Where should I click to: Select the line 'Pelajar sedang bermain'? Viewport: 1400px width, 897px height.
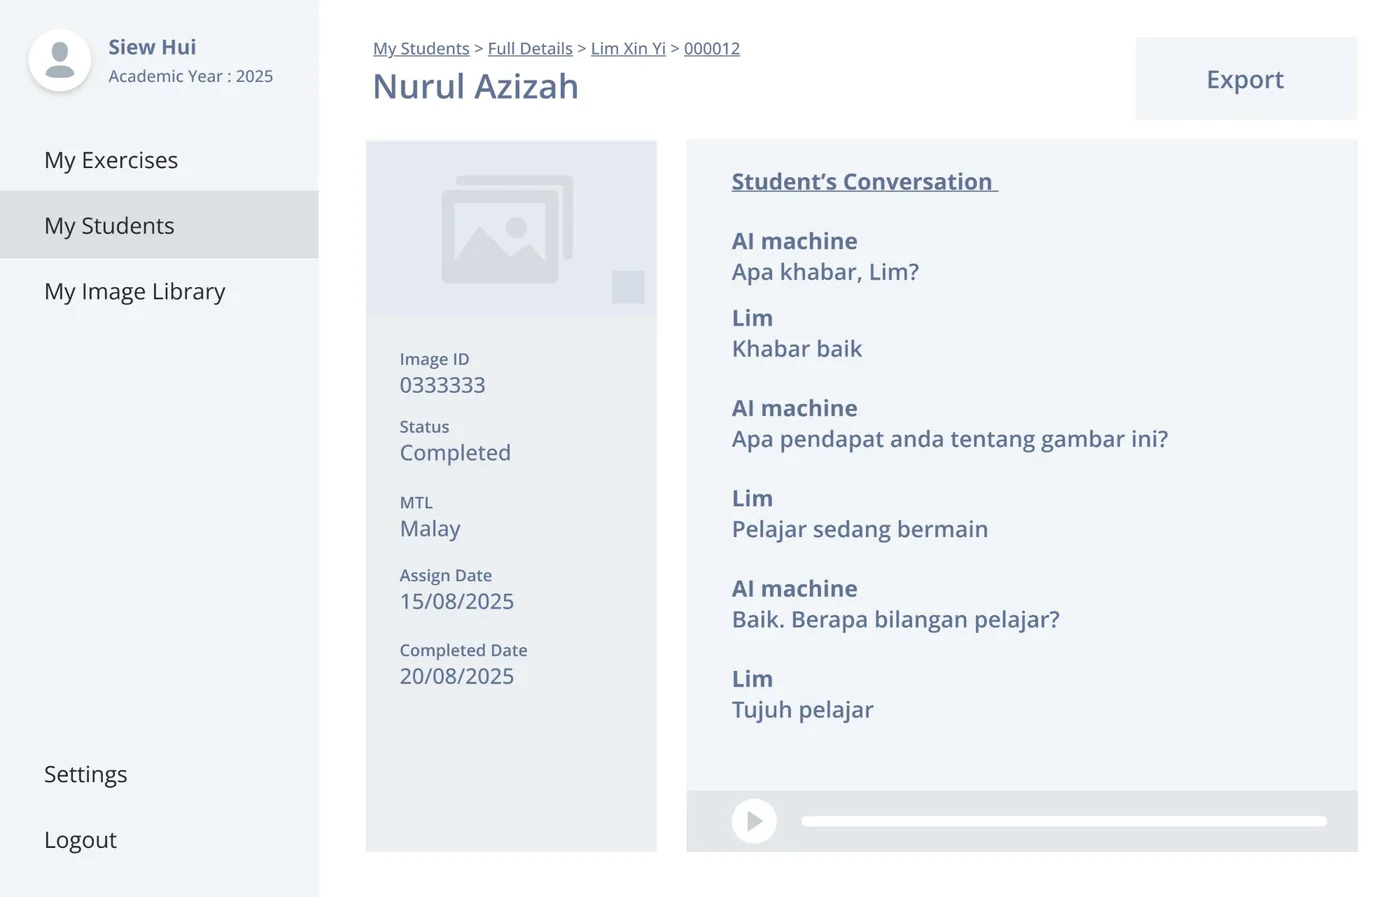click(x=860, y=529)
